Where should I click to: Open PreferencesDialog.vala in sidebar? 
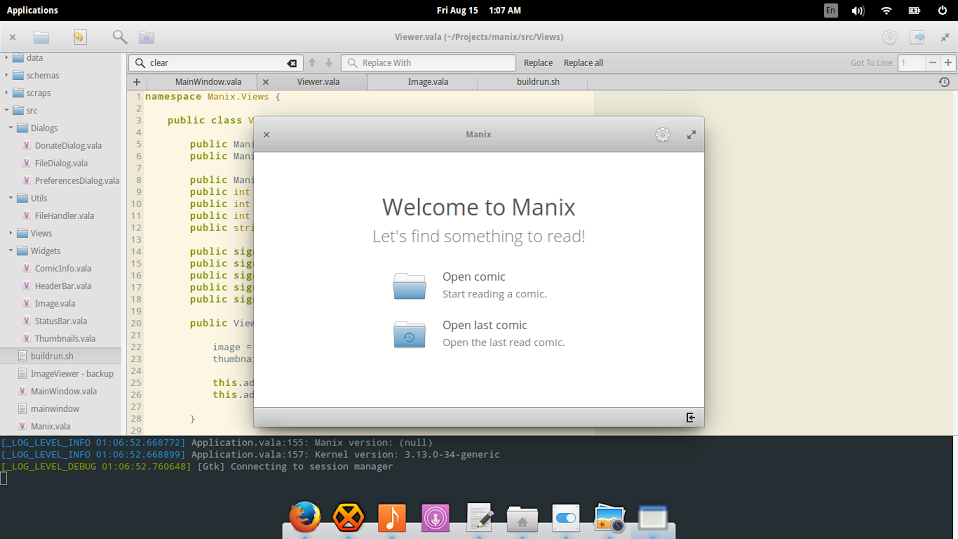pos(77,181)
